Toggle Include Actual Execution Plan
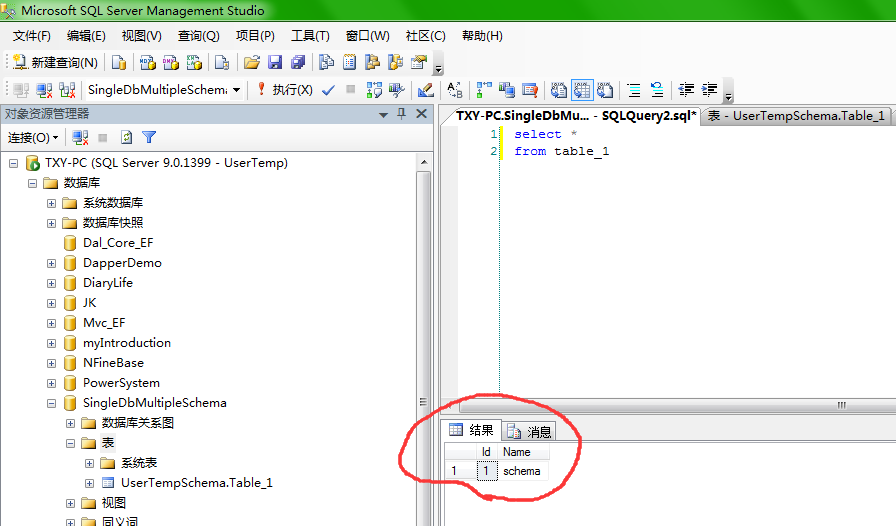 click(x=484, y=90)
